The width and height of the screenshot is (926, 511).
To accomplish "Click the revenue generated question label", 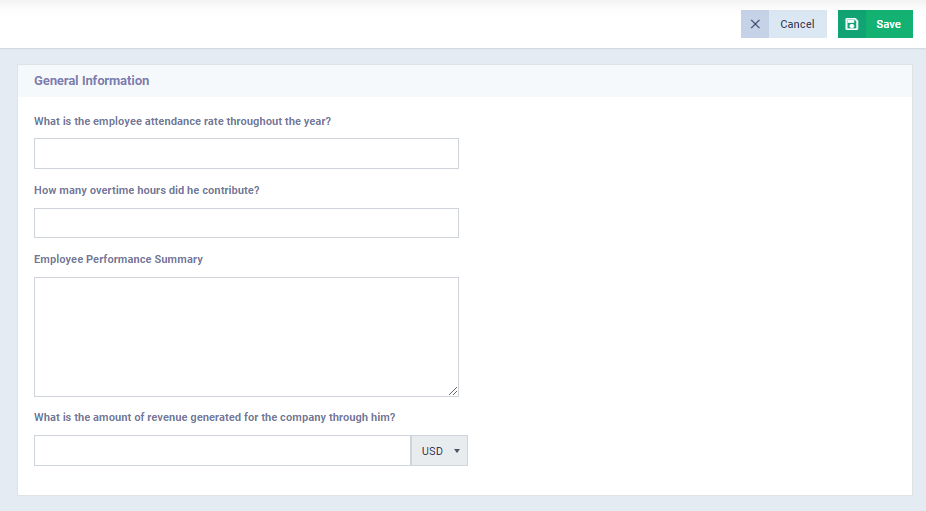I will [x=214, y=417].
